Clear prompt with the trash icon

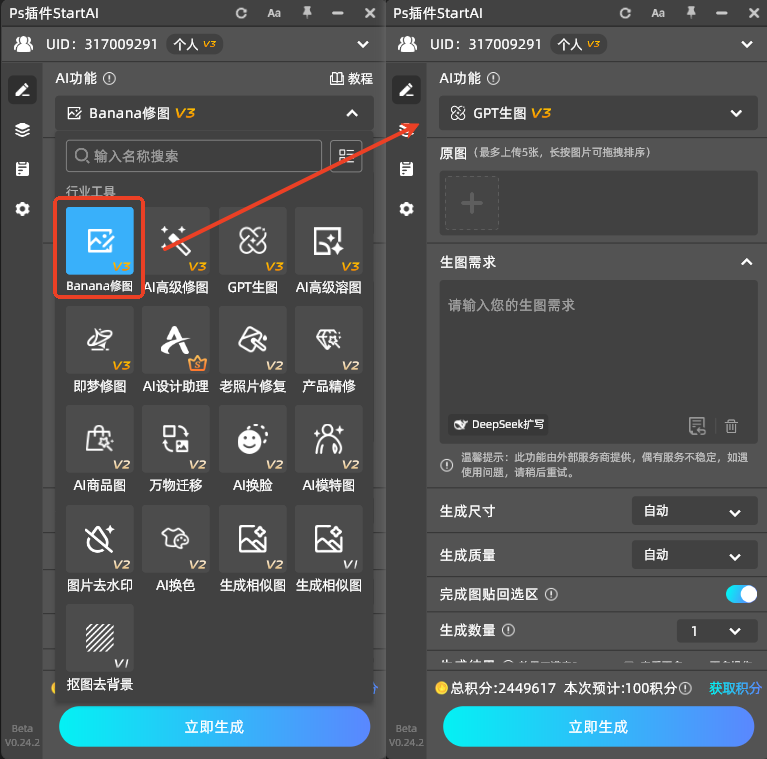point(731,426)
